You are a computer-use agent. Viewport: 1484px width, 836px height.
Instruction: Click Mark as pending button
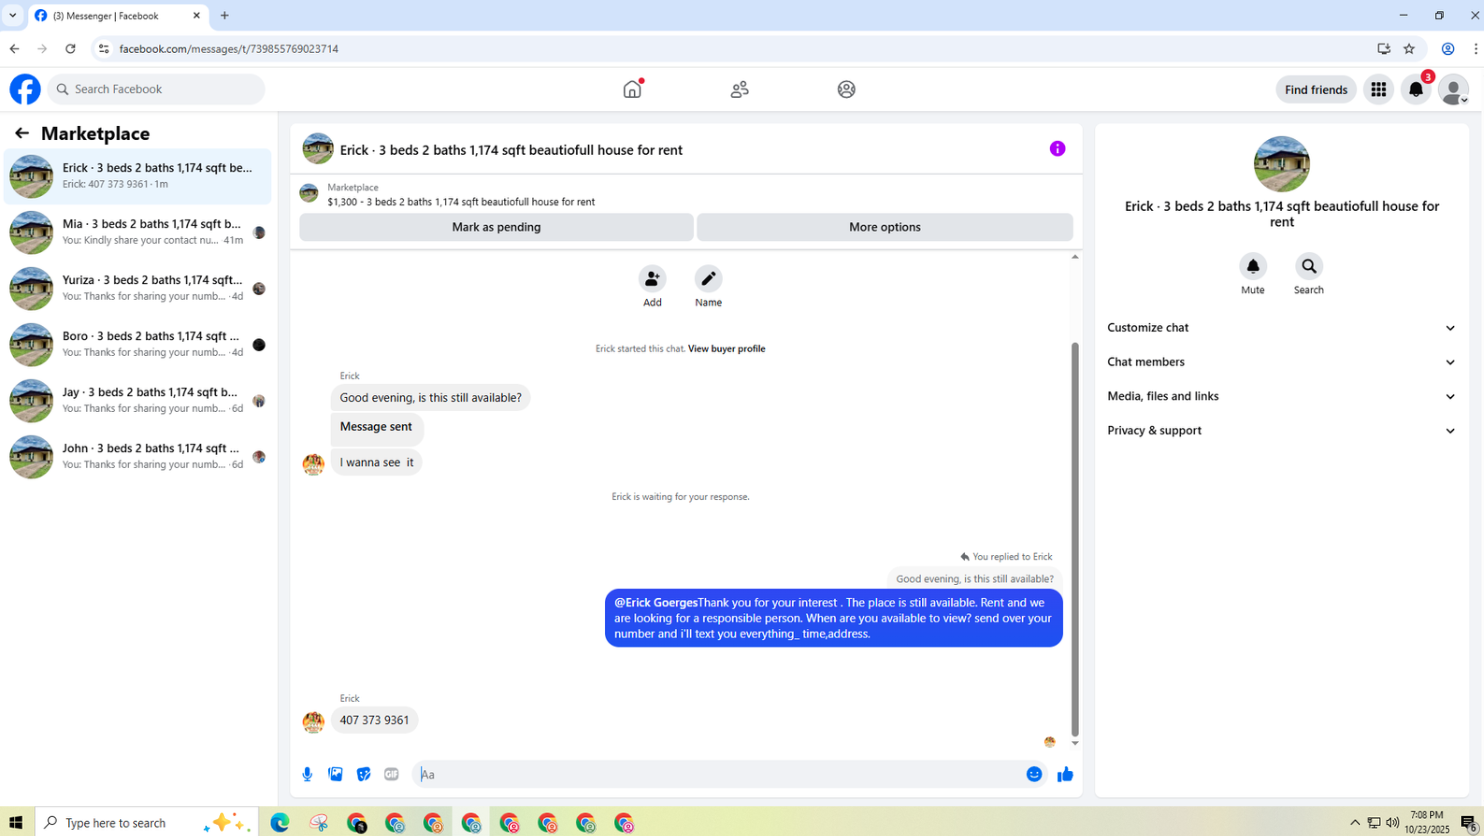pyautogui.click(x=496, y=227)
